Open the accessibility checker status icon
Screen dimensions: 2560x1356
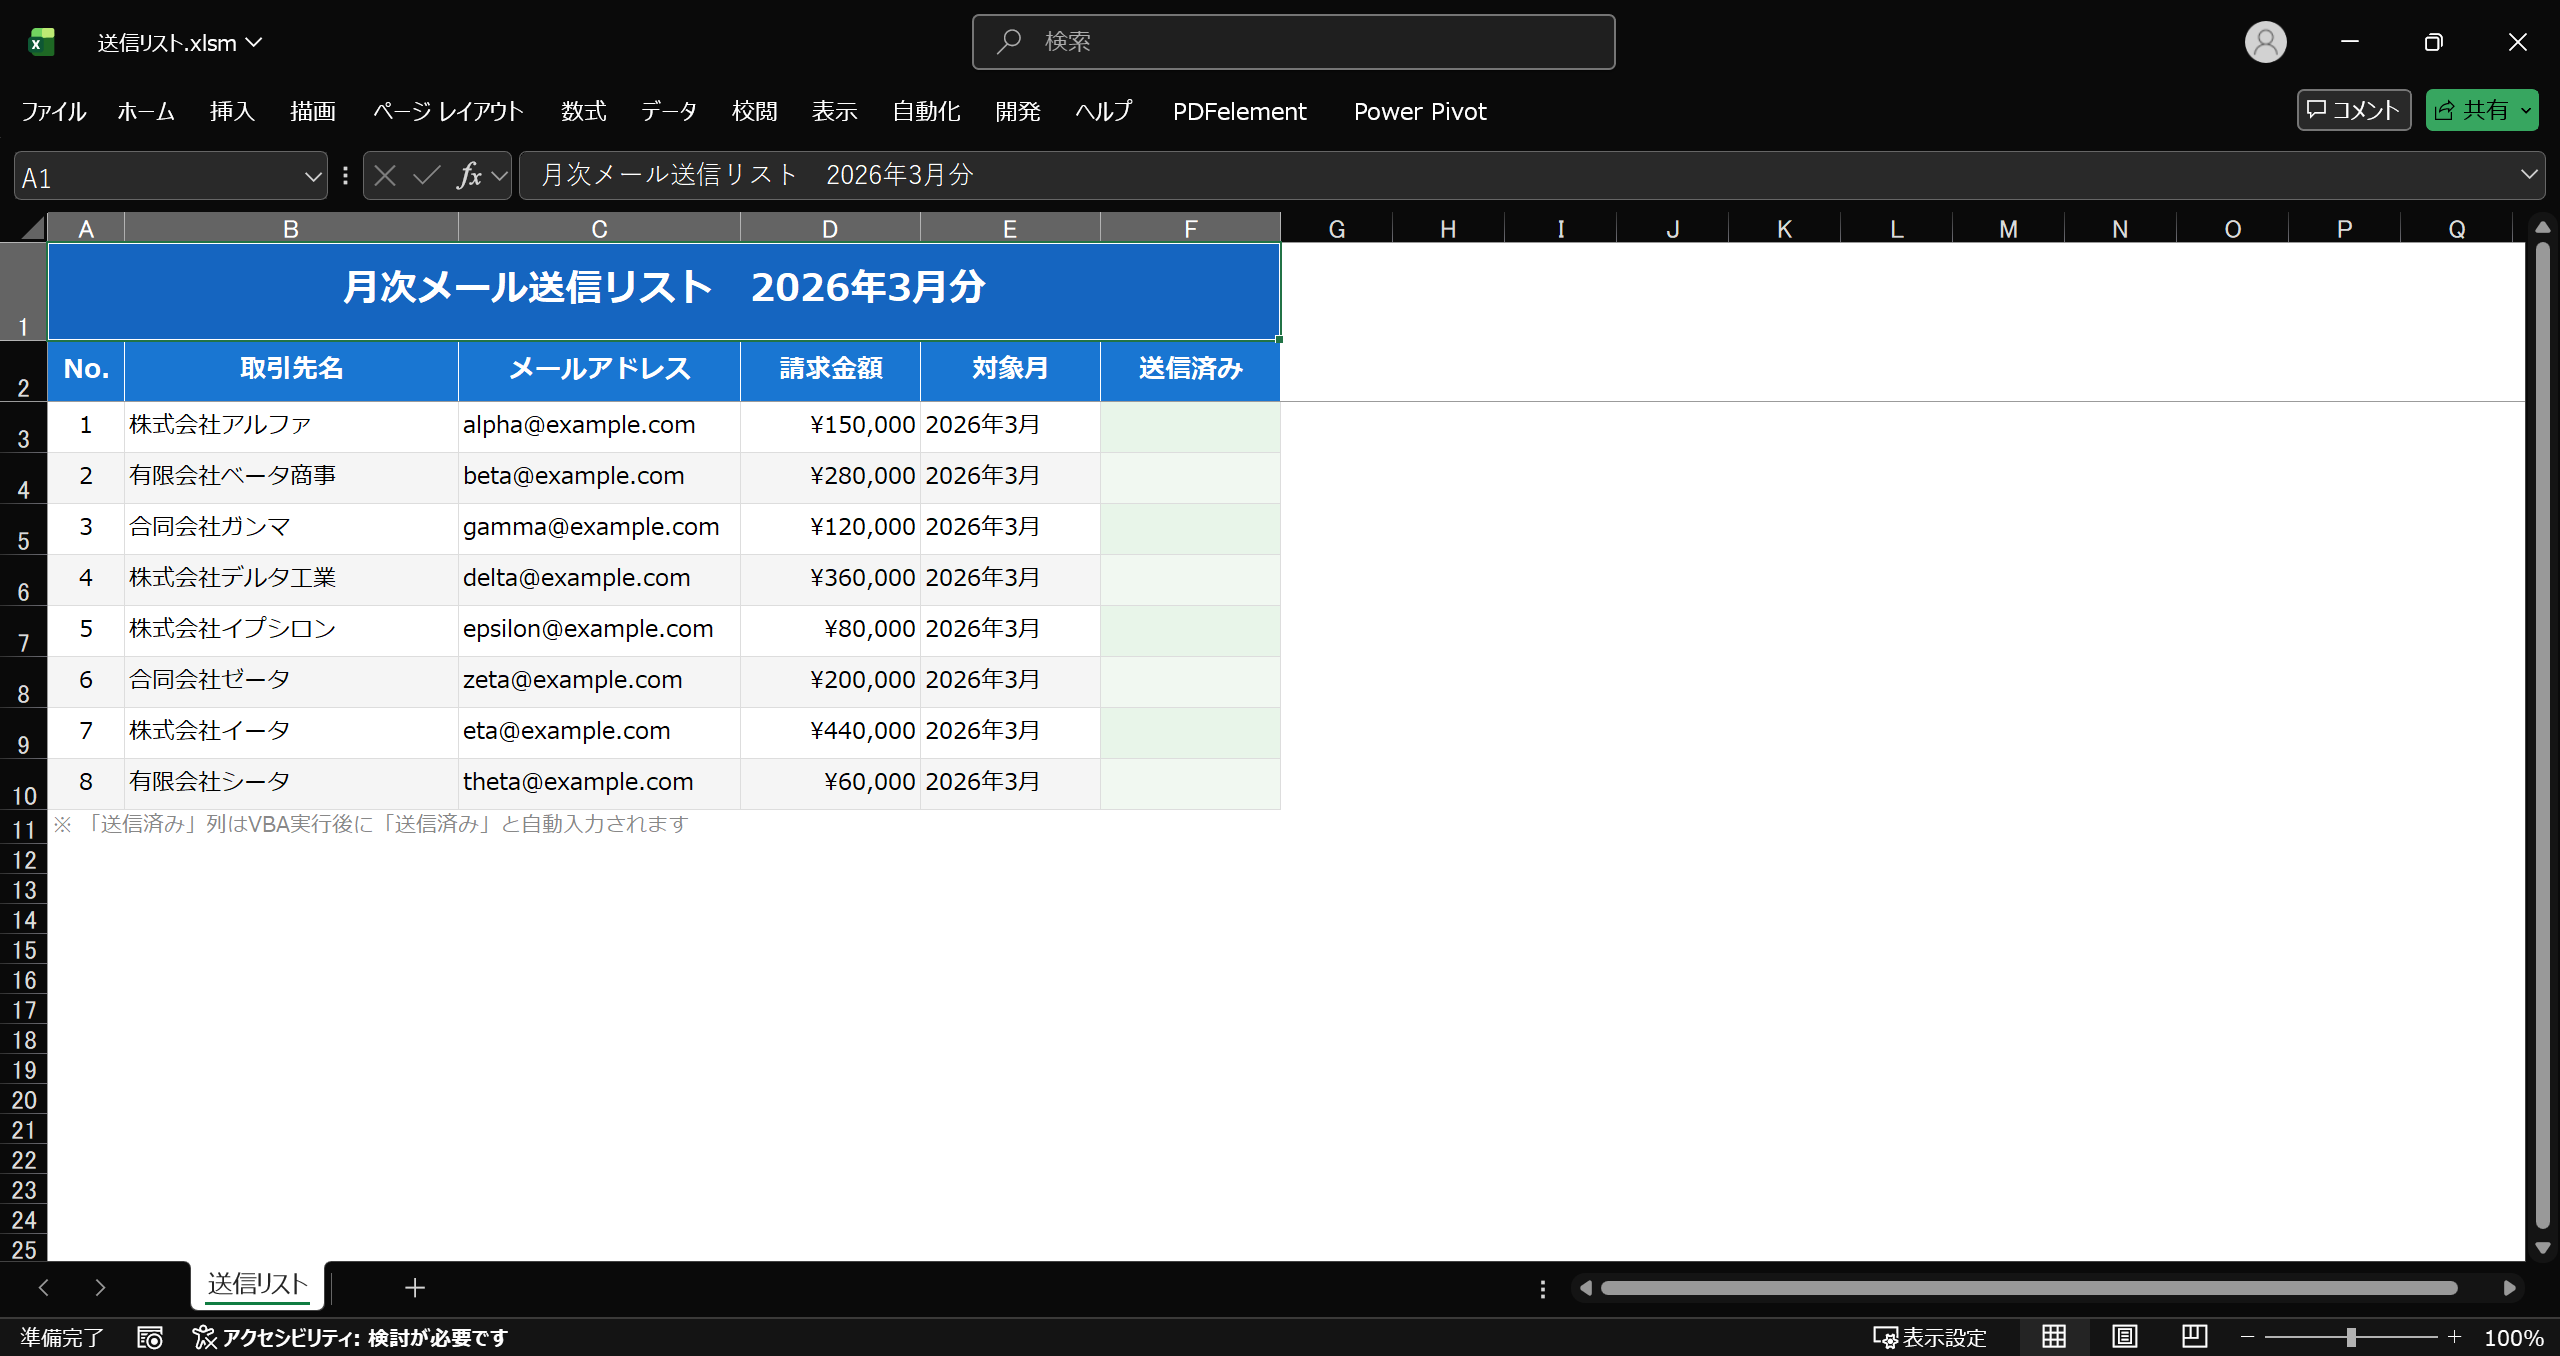pyautogui.click(x=205, y=1338)
